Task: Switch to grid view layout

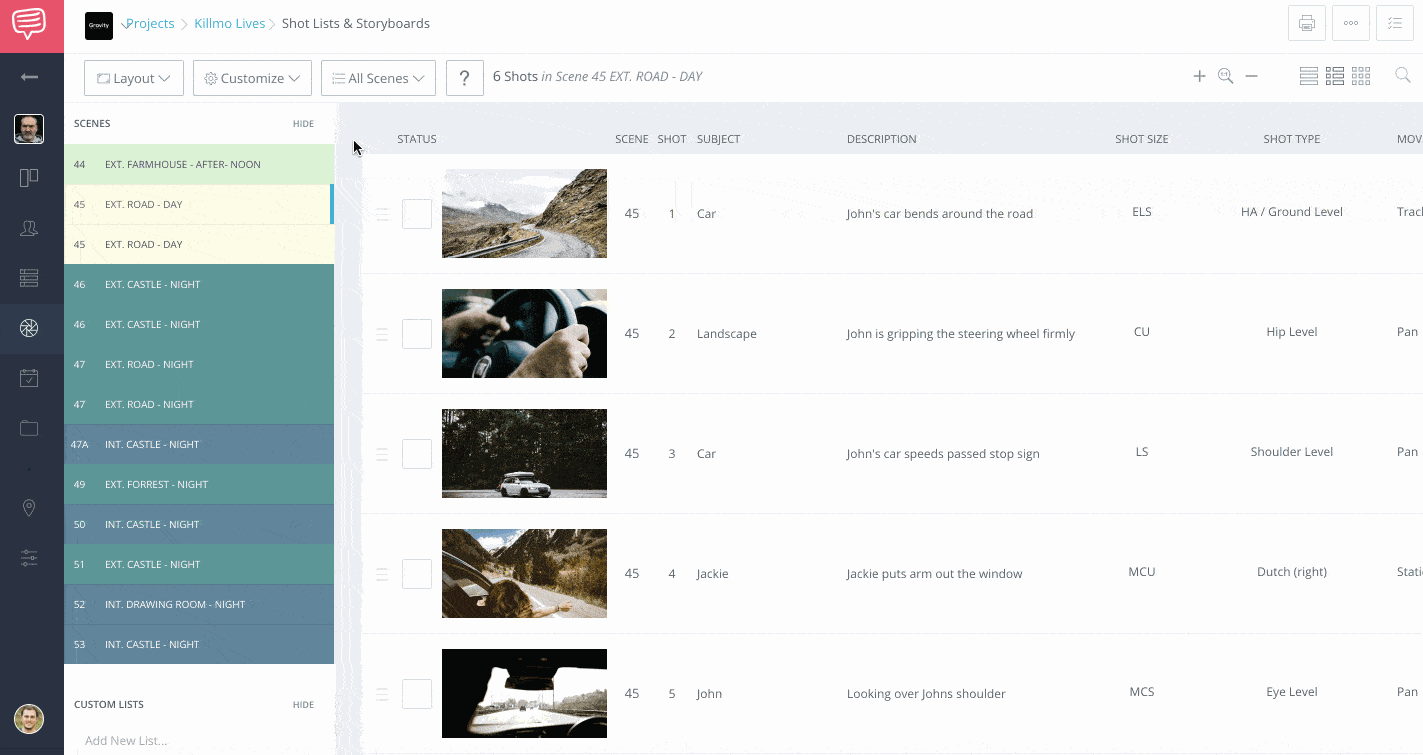Action: tap(1361, 75)
